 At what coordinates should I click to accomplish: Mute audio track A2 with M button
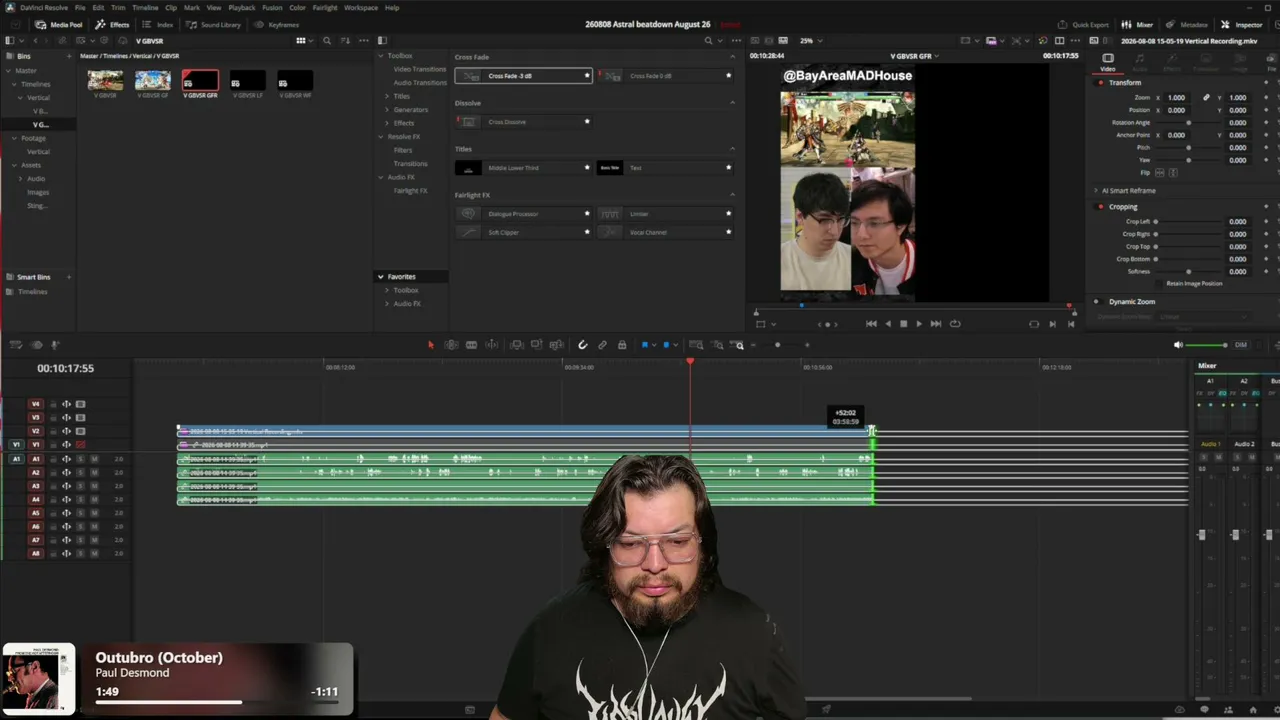[x=94, y=473]
